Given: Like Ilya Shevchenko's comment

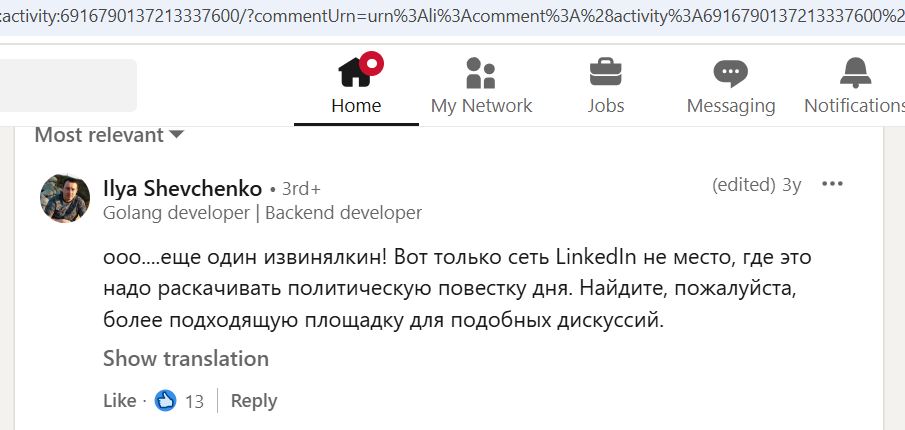Looking at the screenshot, I should pyautogui.click(x=119, y=401).
